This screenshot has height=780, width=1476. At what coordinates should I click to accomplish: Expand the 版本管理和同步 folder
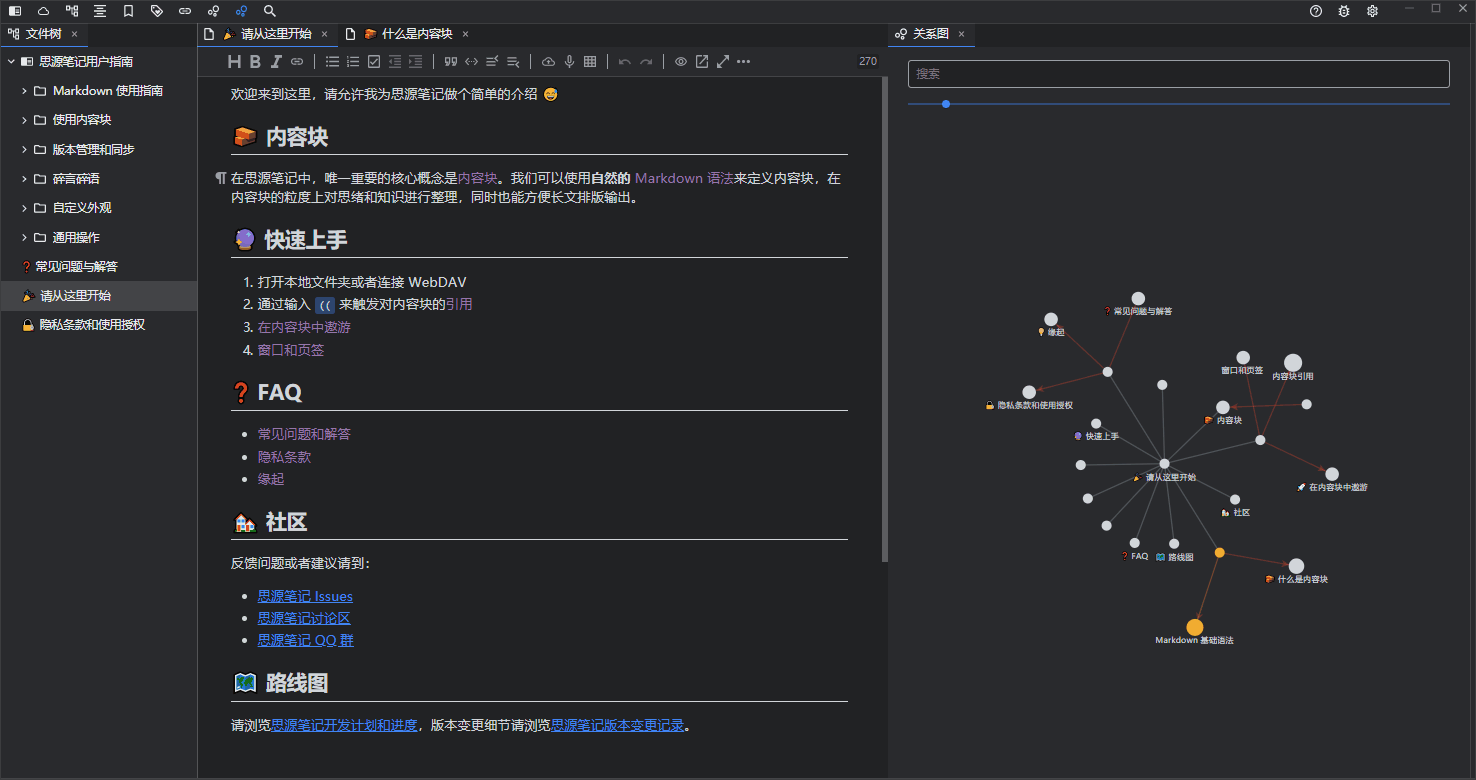coord(25,150)
